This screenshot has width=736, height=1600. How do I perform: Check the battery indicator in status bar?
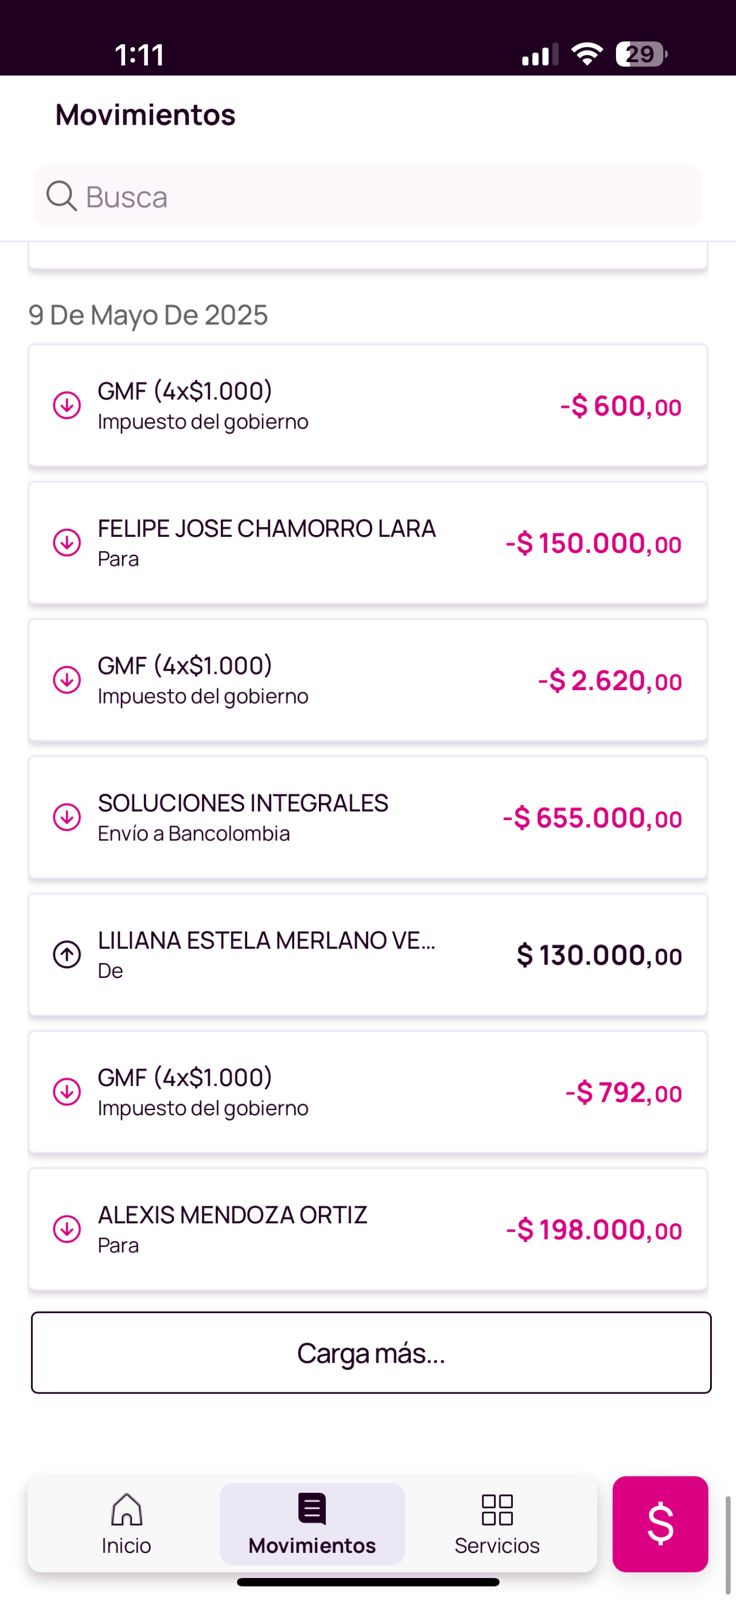pos(641,54)
